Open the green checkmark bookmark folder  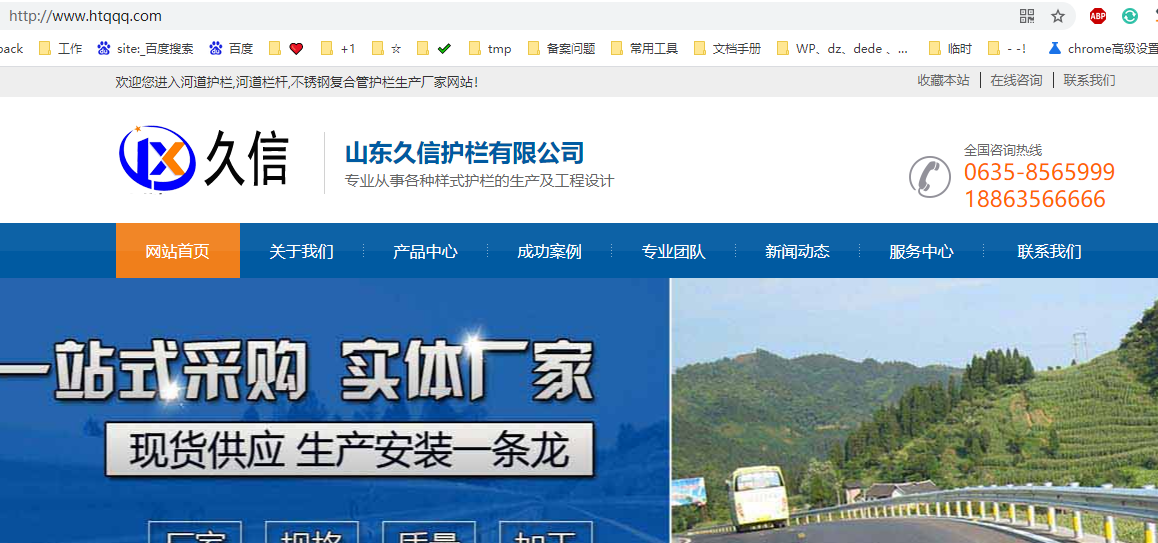pyautogui.click(x=435, y=48)
